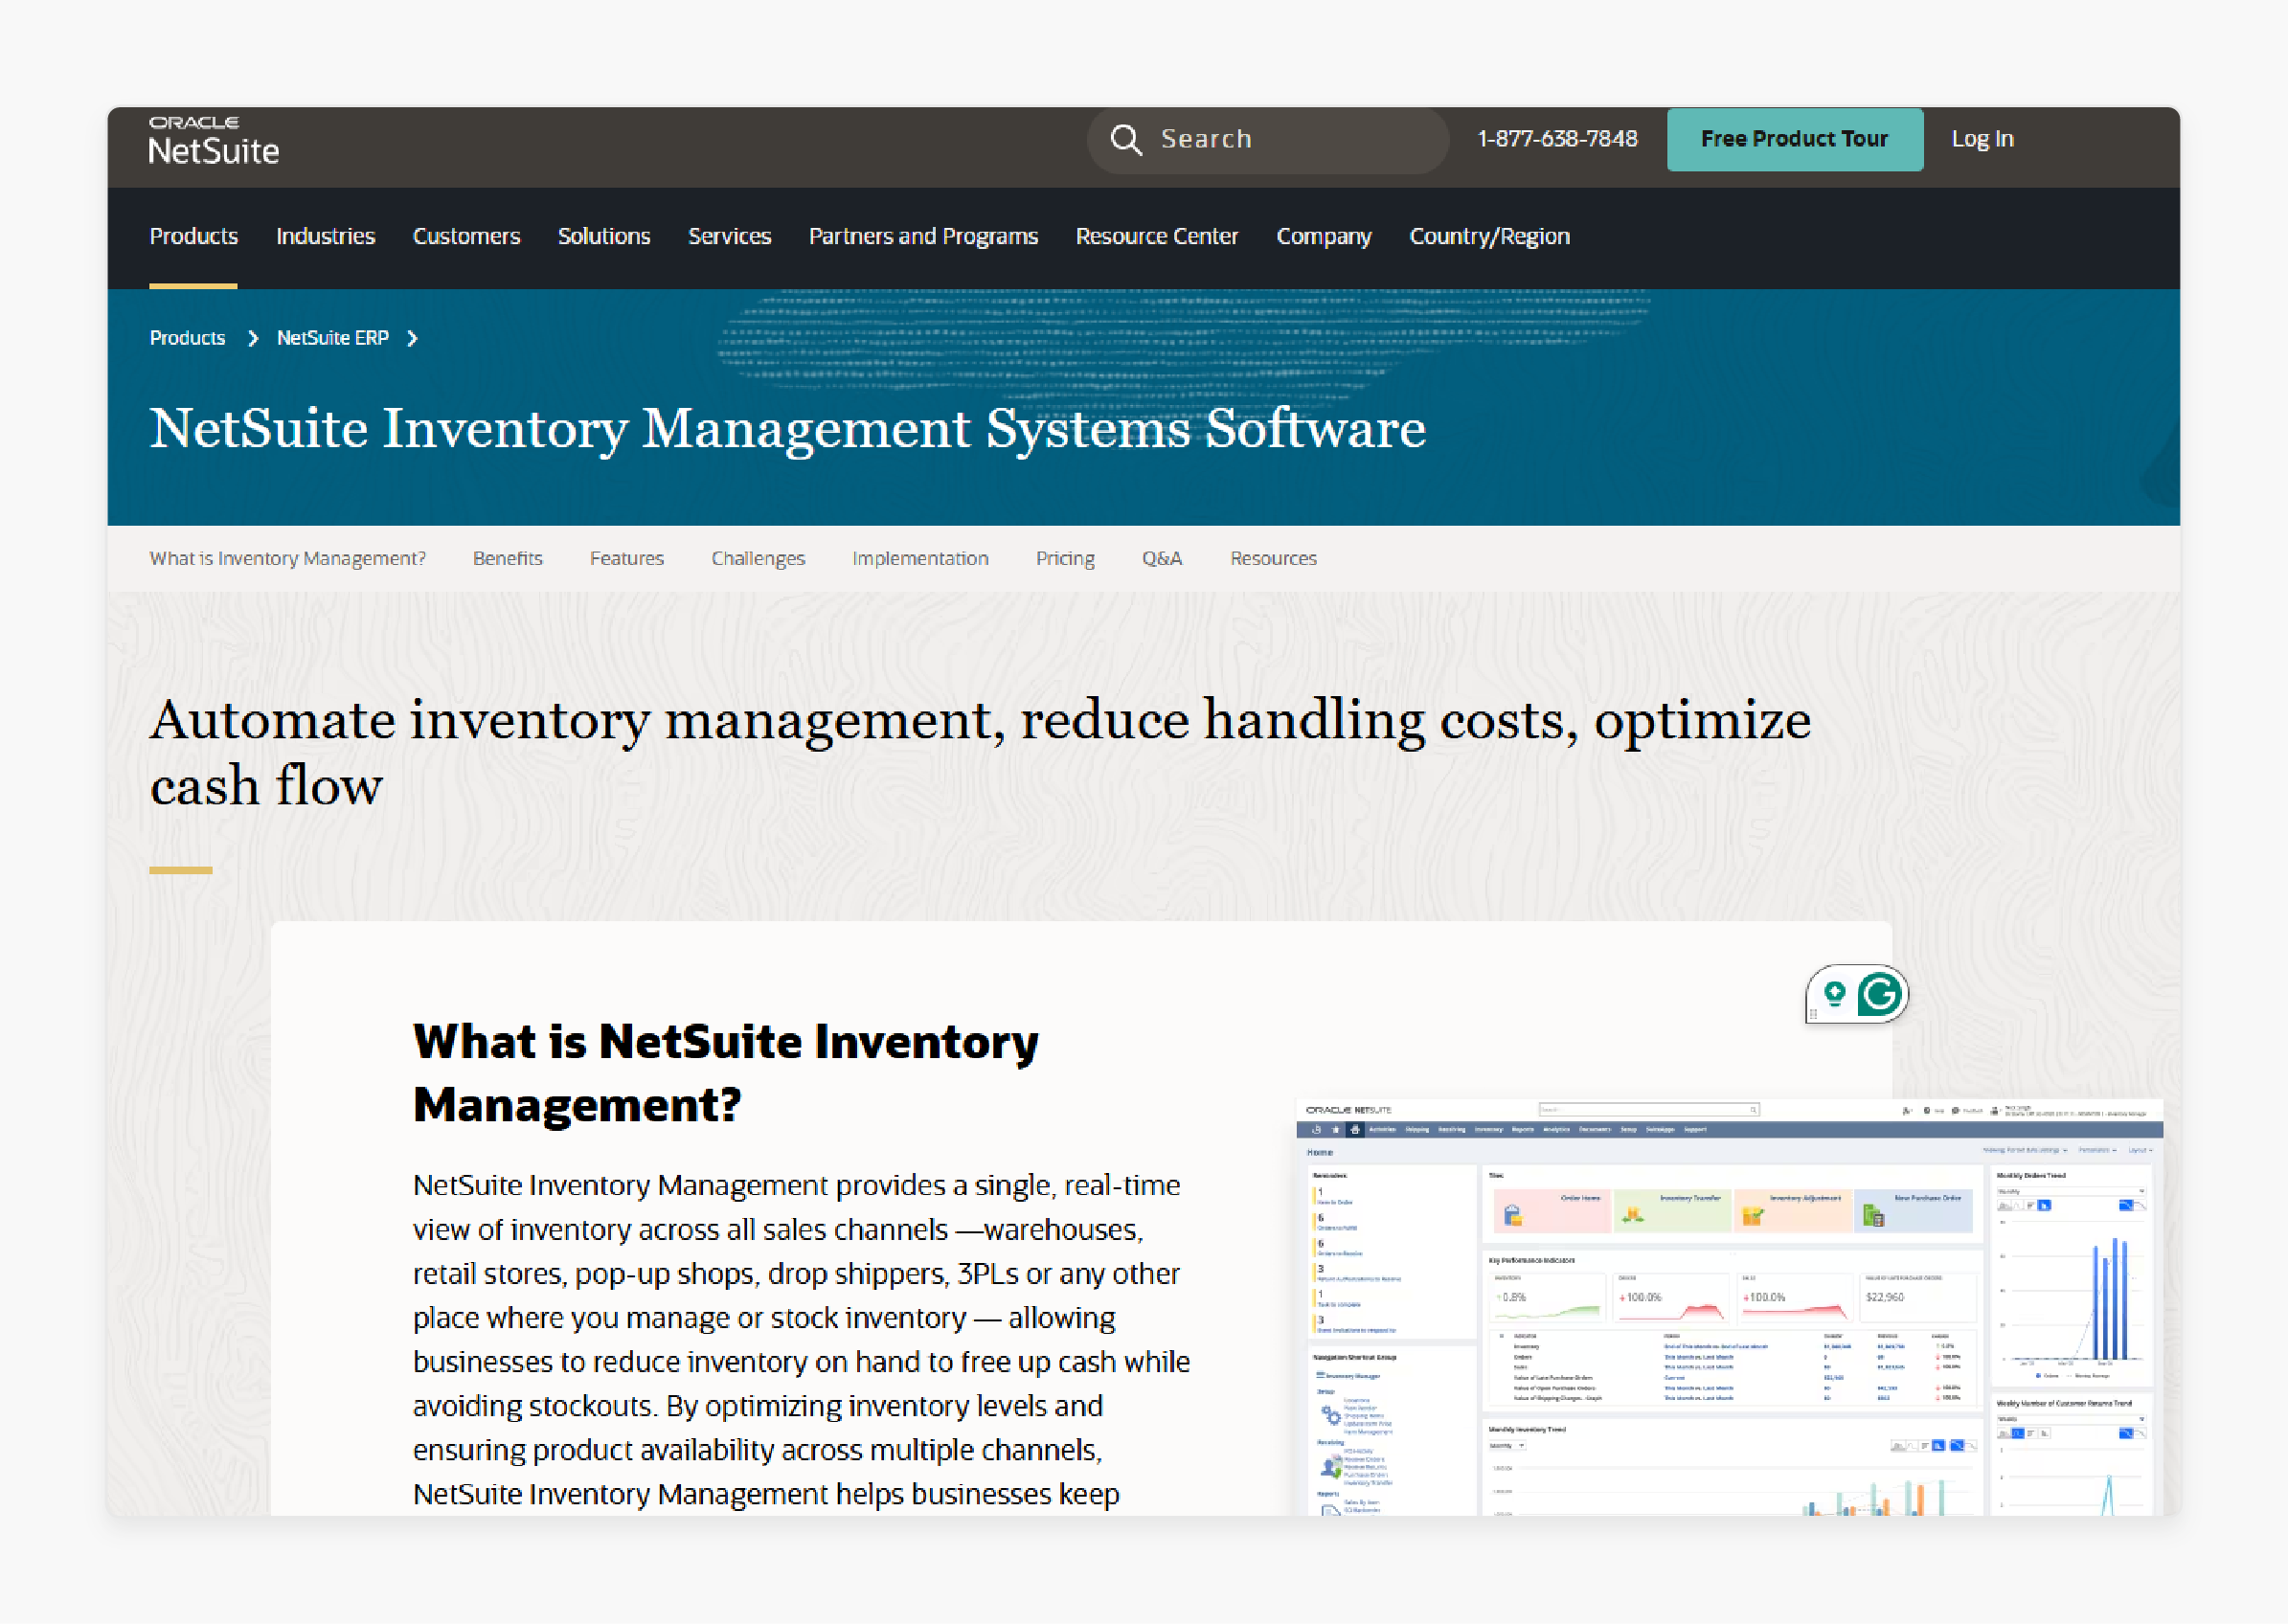Jump to Q&A section
2288x1624 pixels.
(1162, 559)
